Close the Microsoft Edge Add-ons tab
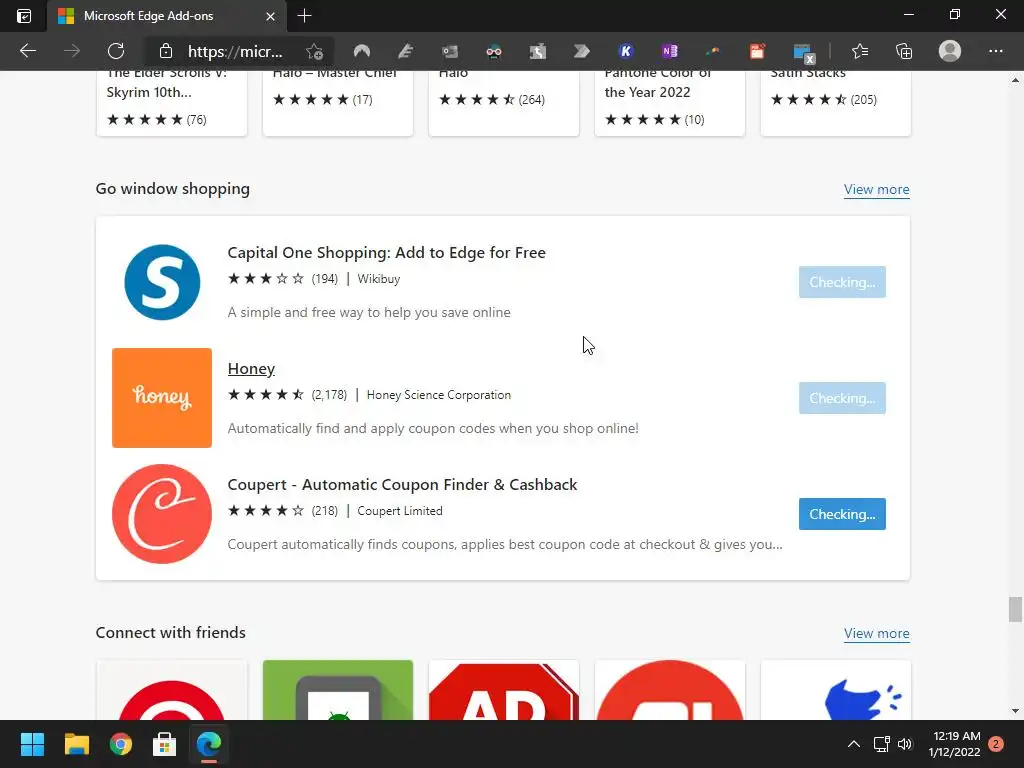This screenshot has height=768, width=1024. (270, 16)
